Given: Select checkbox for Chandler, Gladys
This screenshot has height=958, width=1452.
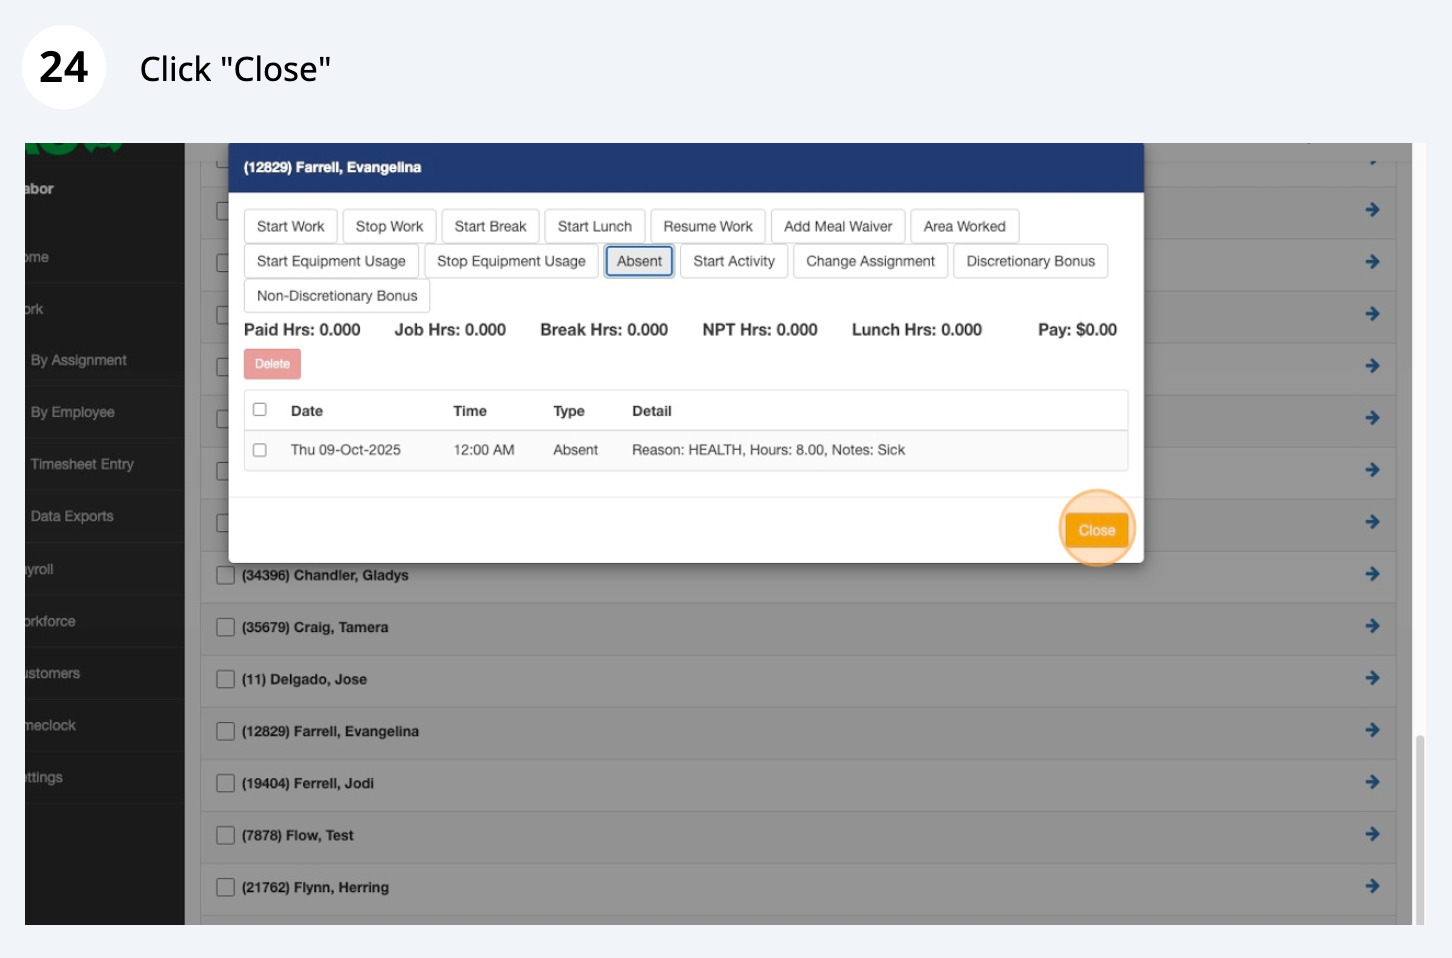Looking at the screenshot, I should 226,575.
